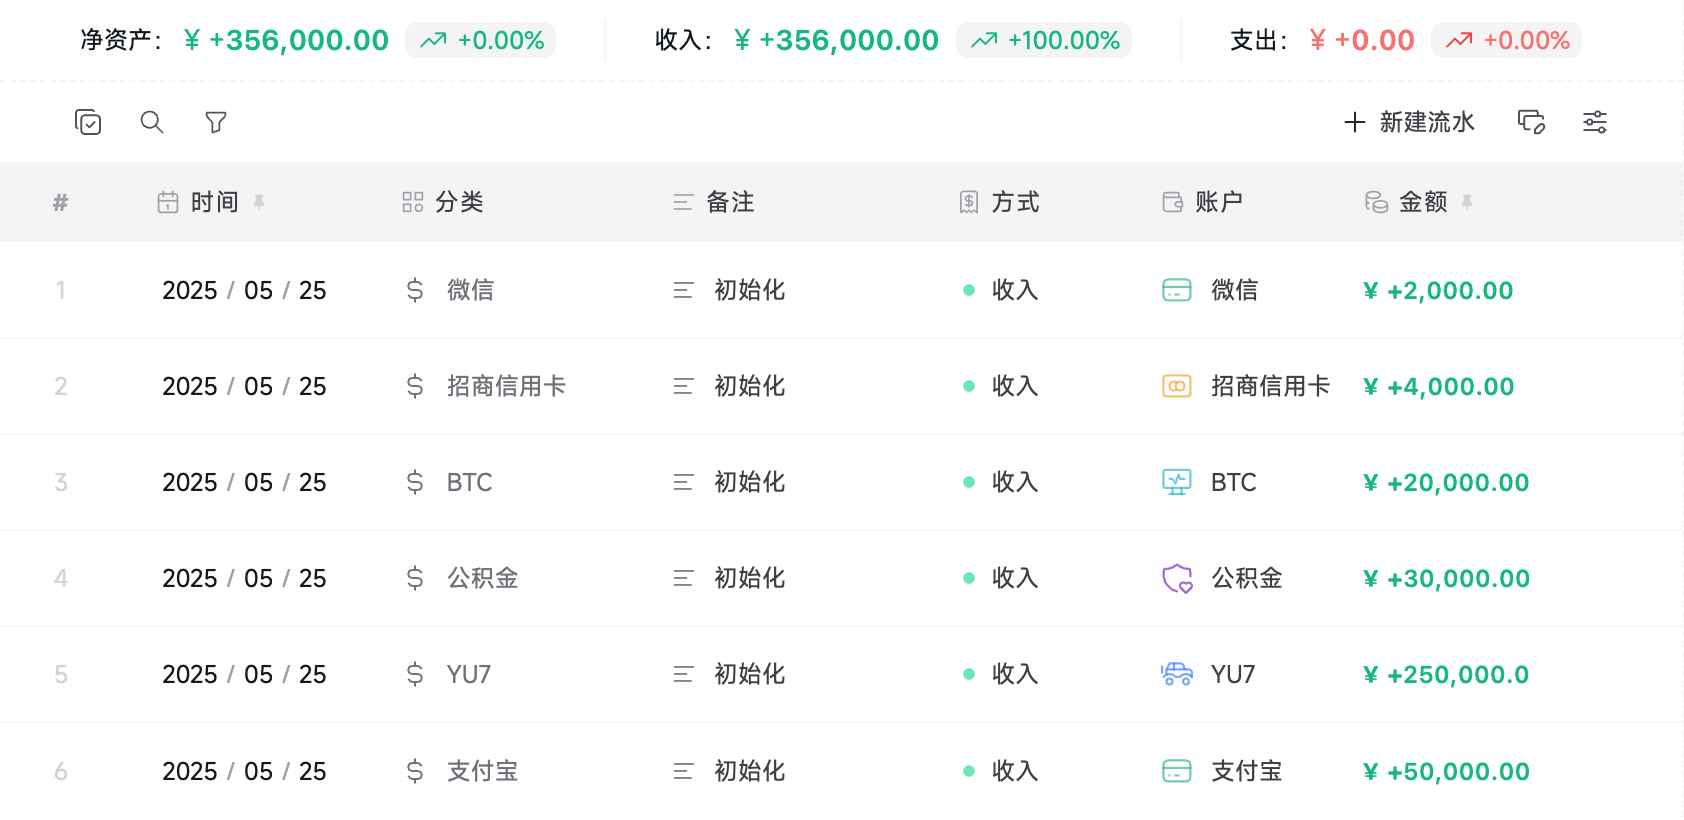Click the icon right of 新建流水
This screenshot has width=1684, height=820.
1531,122
